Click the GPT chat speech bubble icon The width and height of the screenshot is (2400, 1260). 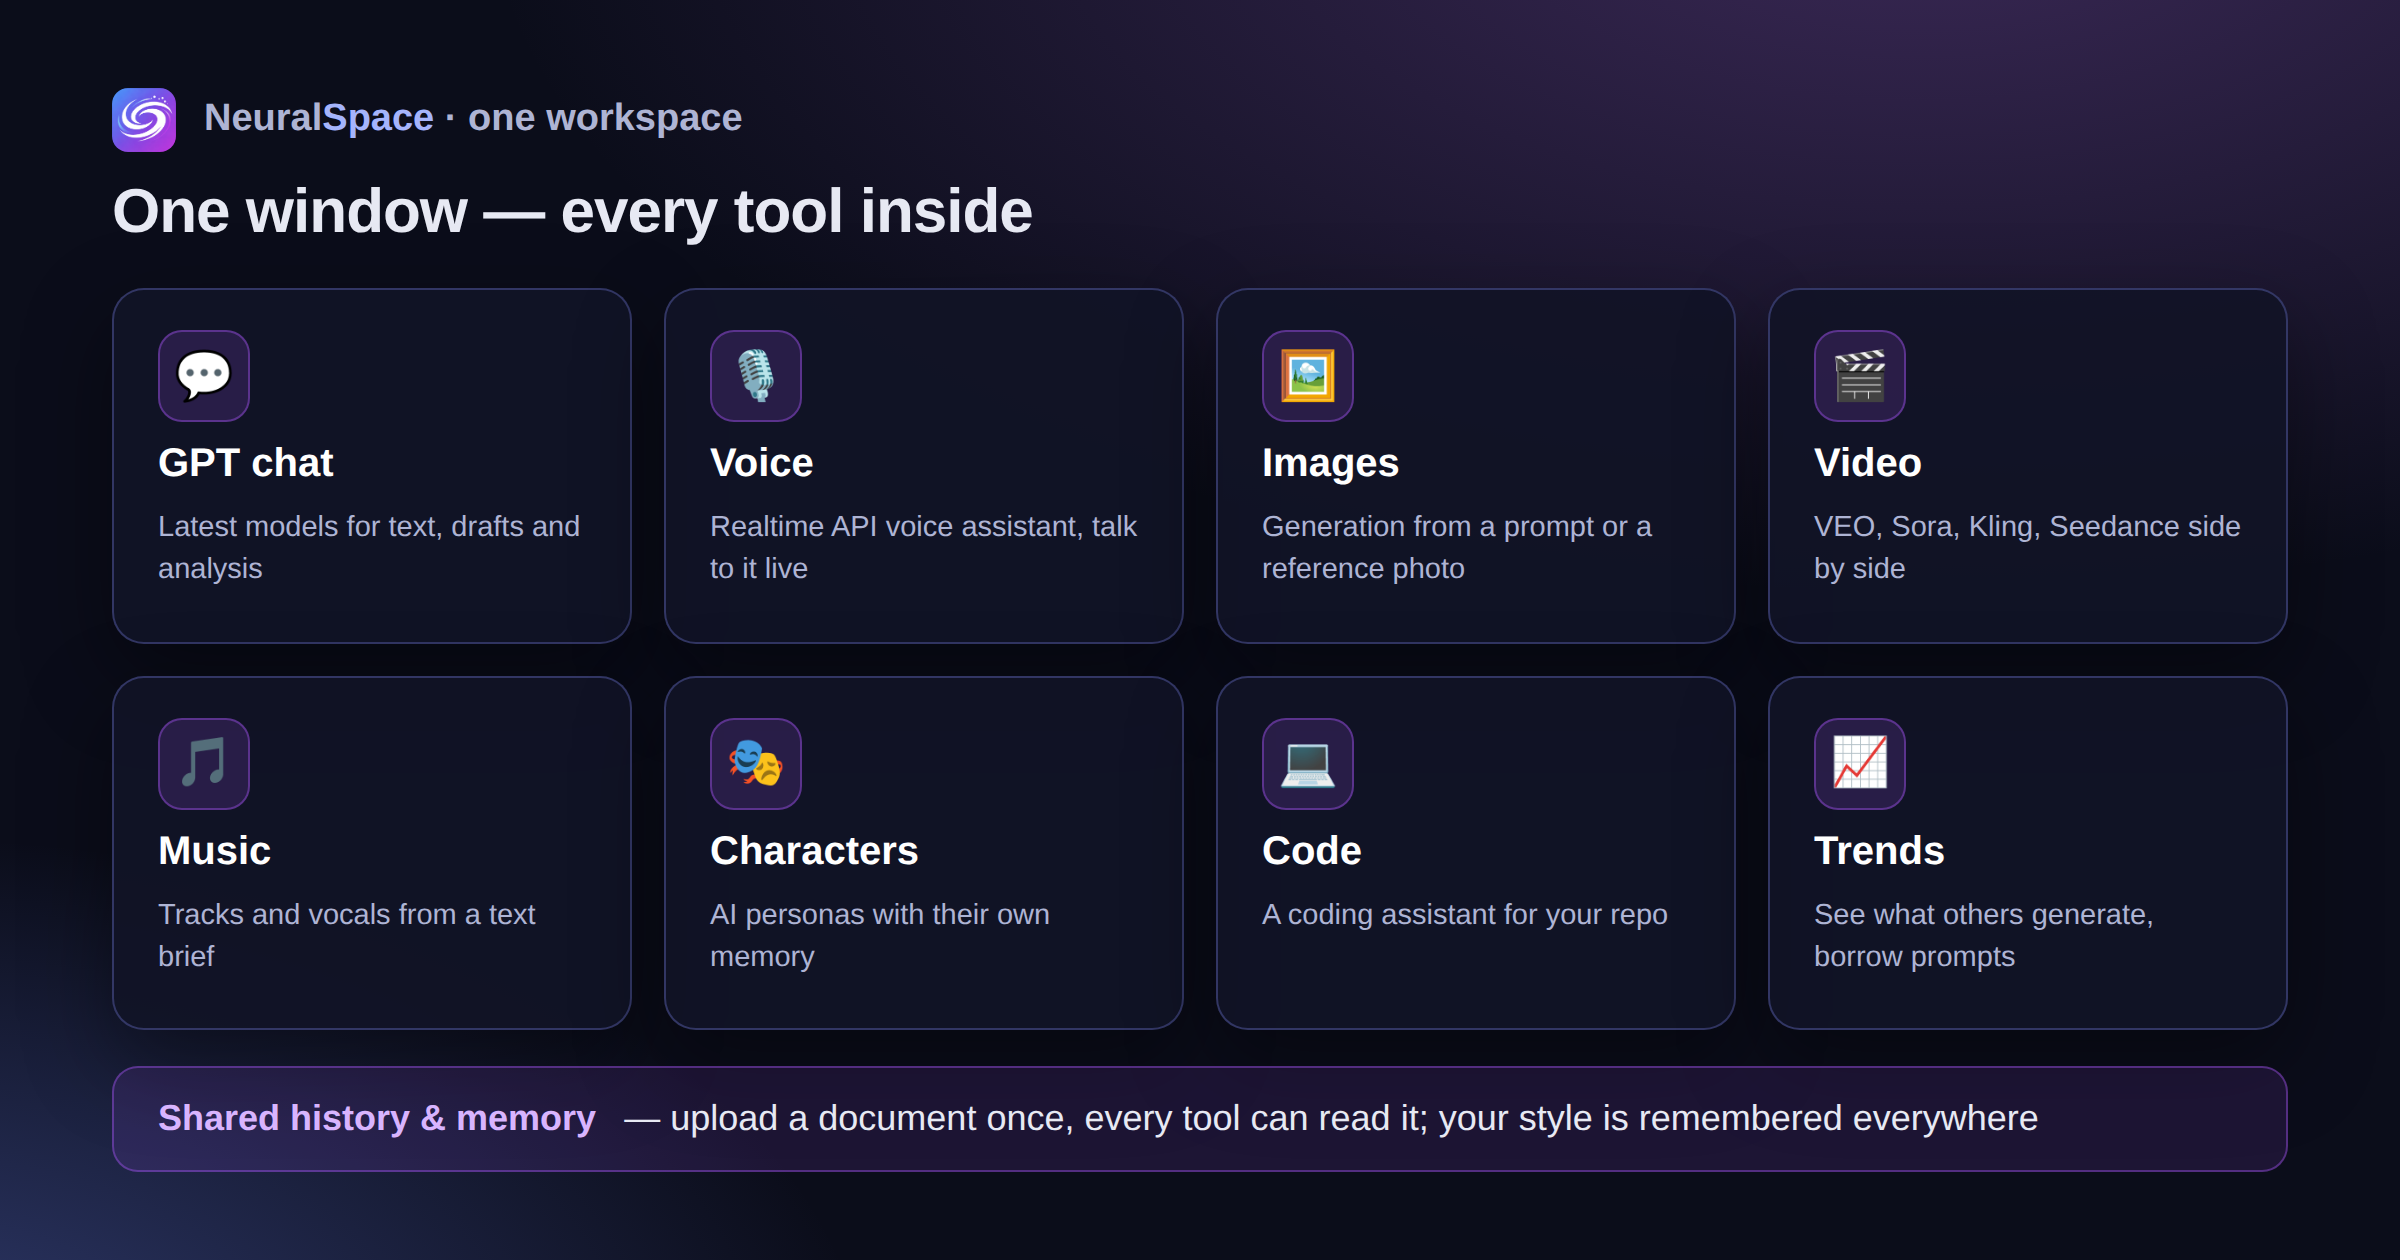(204, 376)
